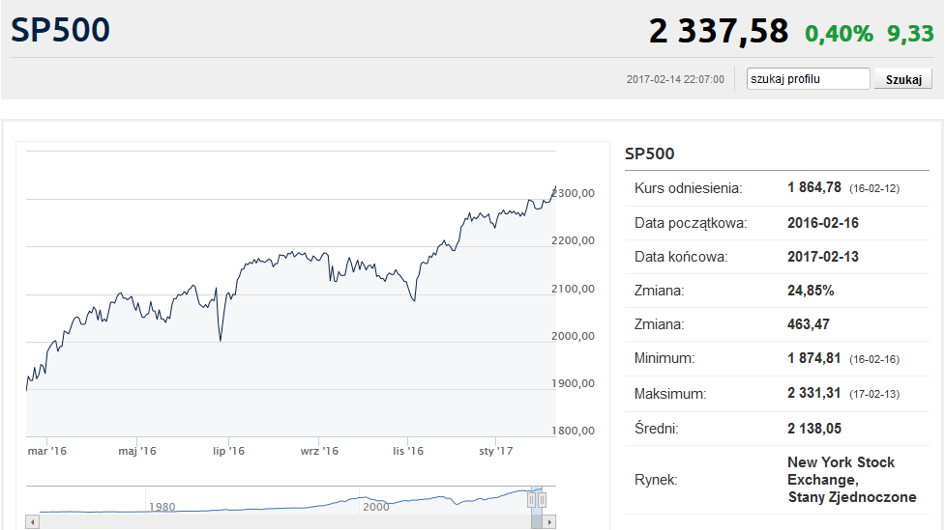Click the start date 2016-02-16
945x530 pixels.
pos(823,223)
